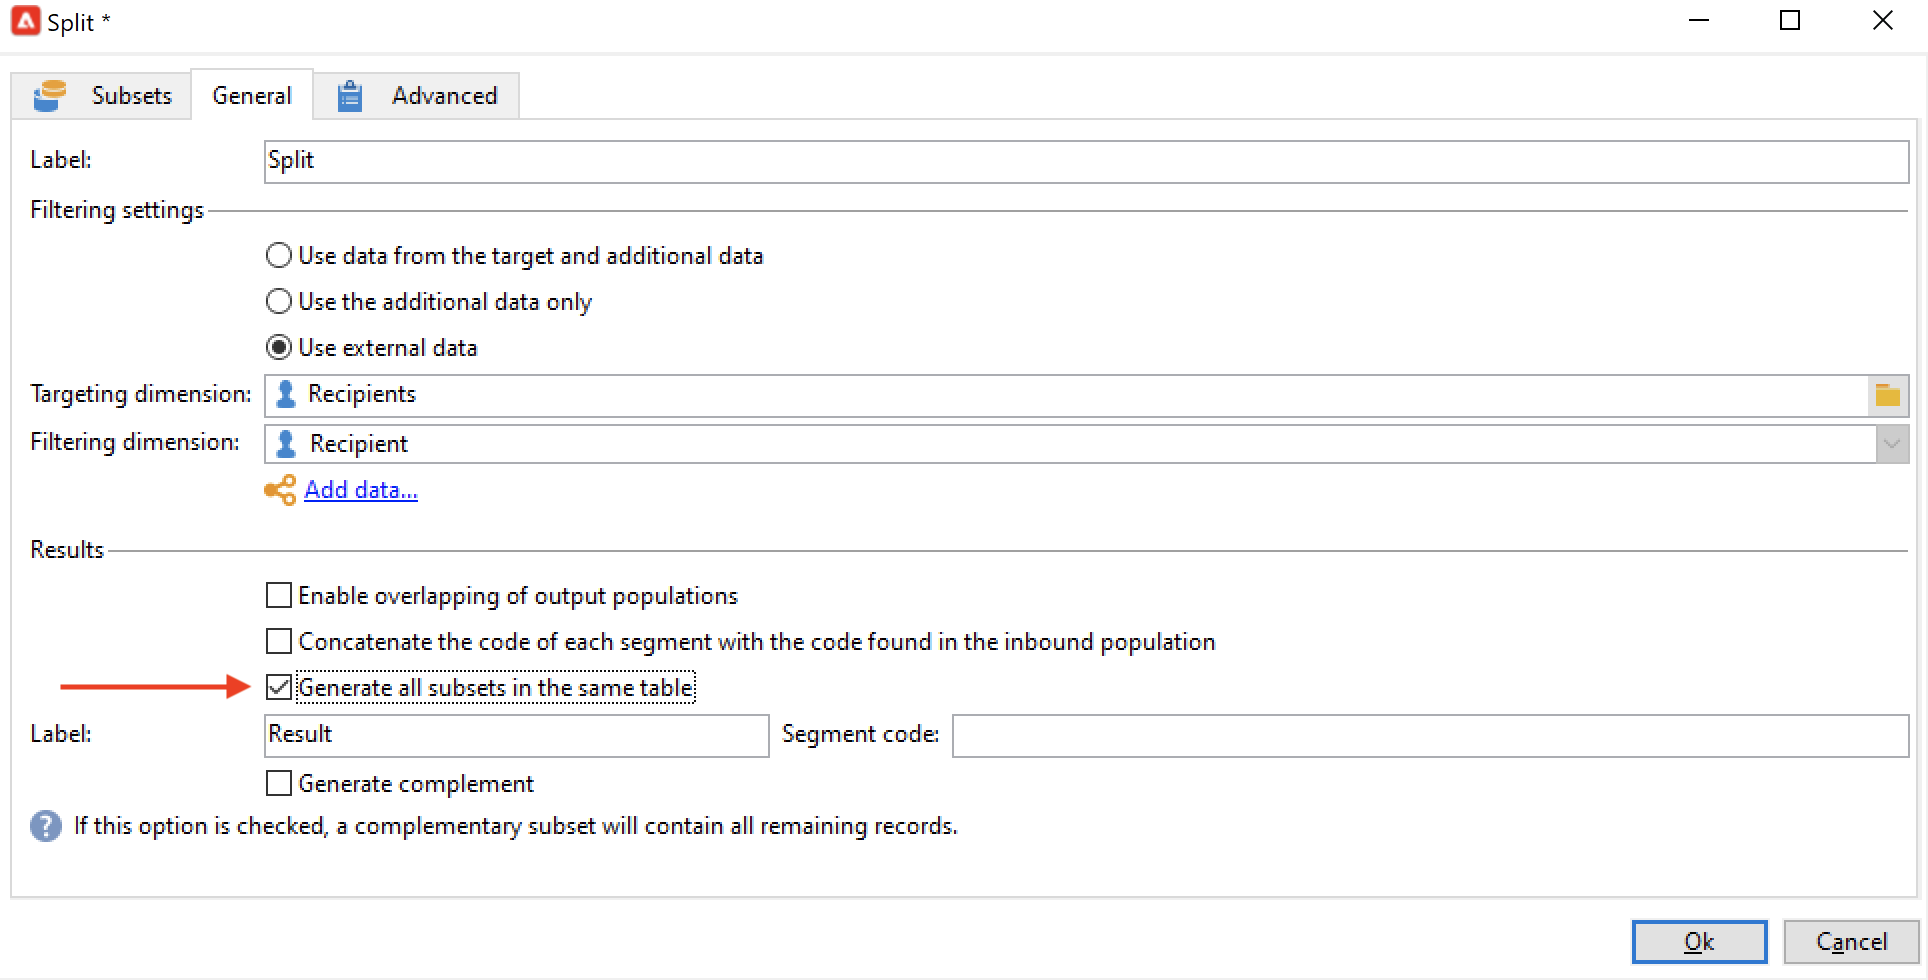Viewport: 1928px width, 980px height.
Task: Select 'Use data from the target and additional data'
Action: [279, 256]
